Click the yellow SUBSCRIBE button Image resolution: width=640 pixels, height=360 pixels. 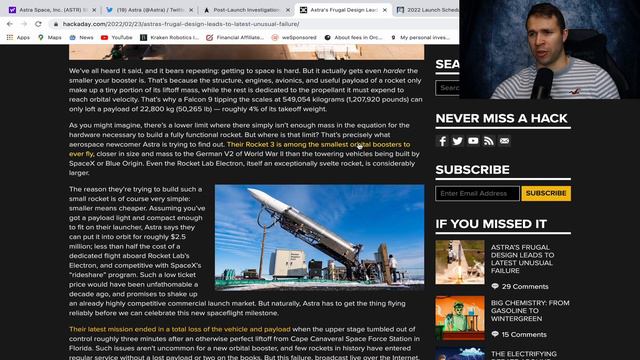pyautogui.click(x=546, y=193)
